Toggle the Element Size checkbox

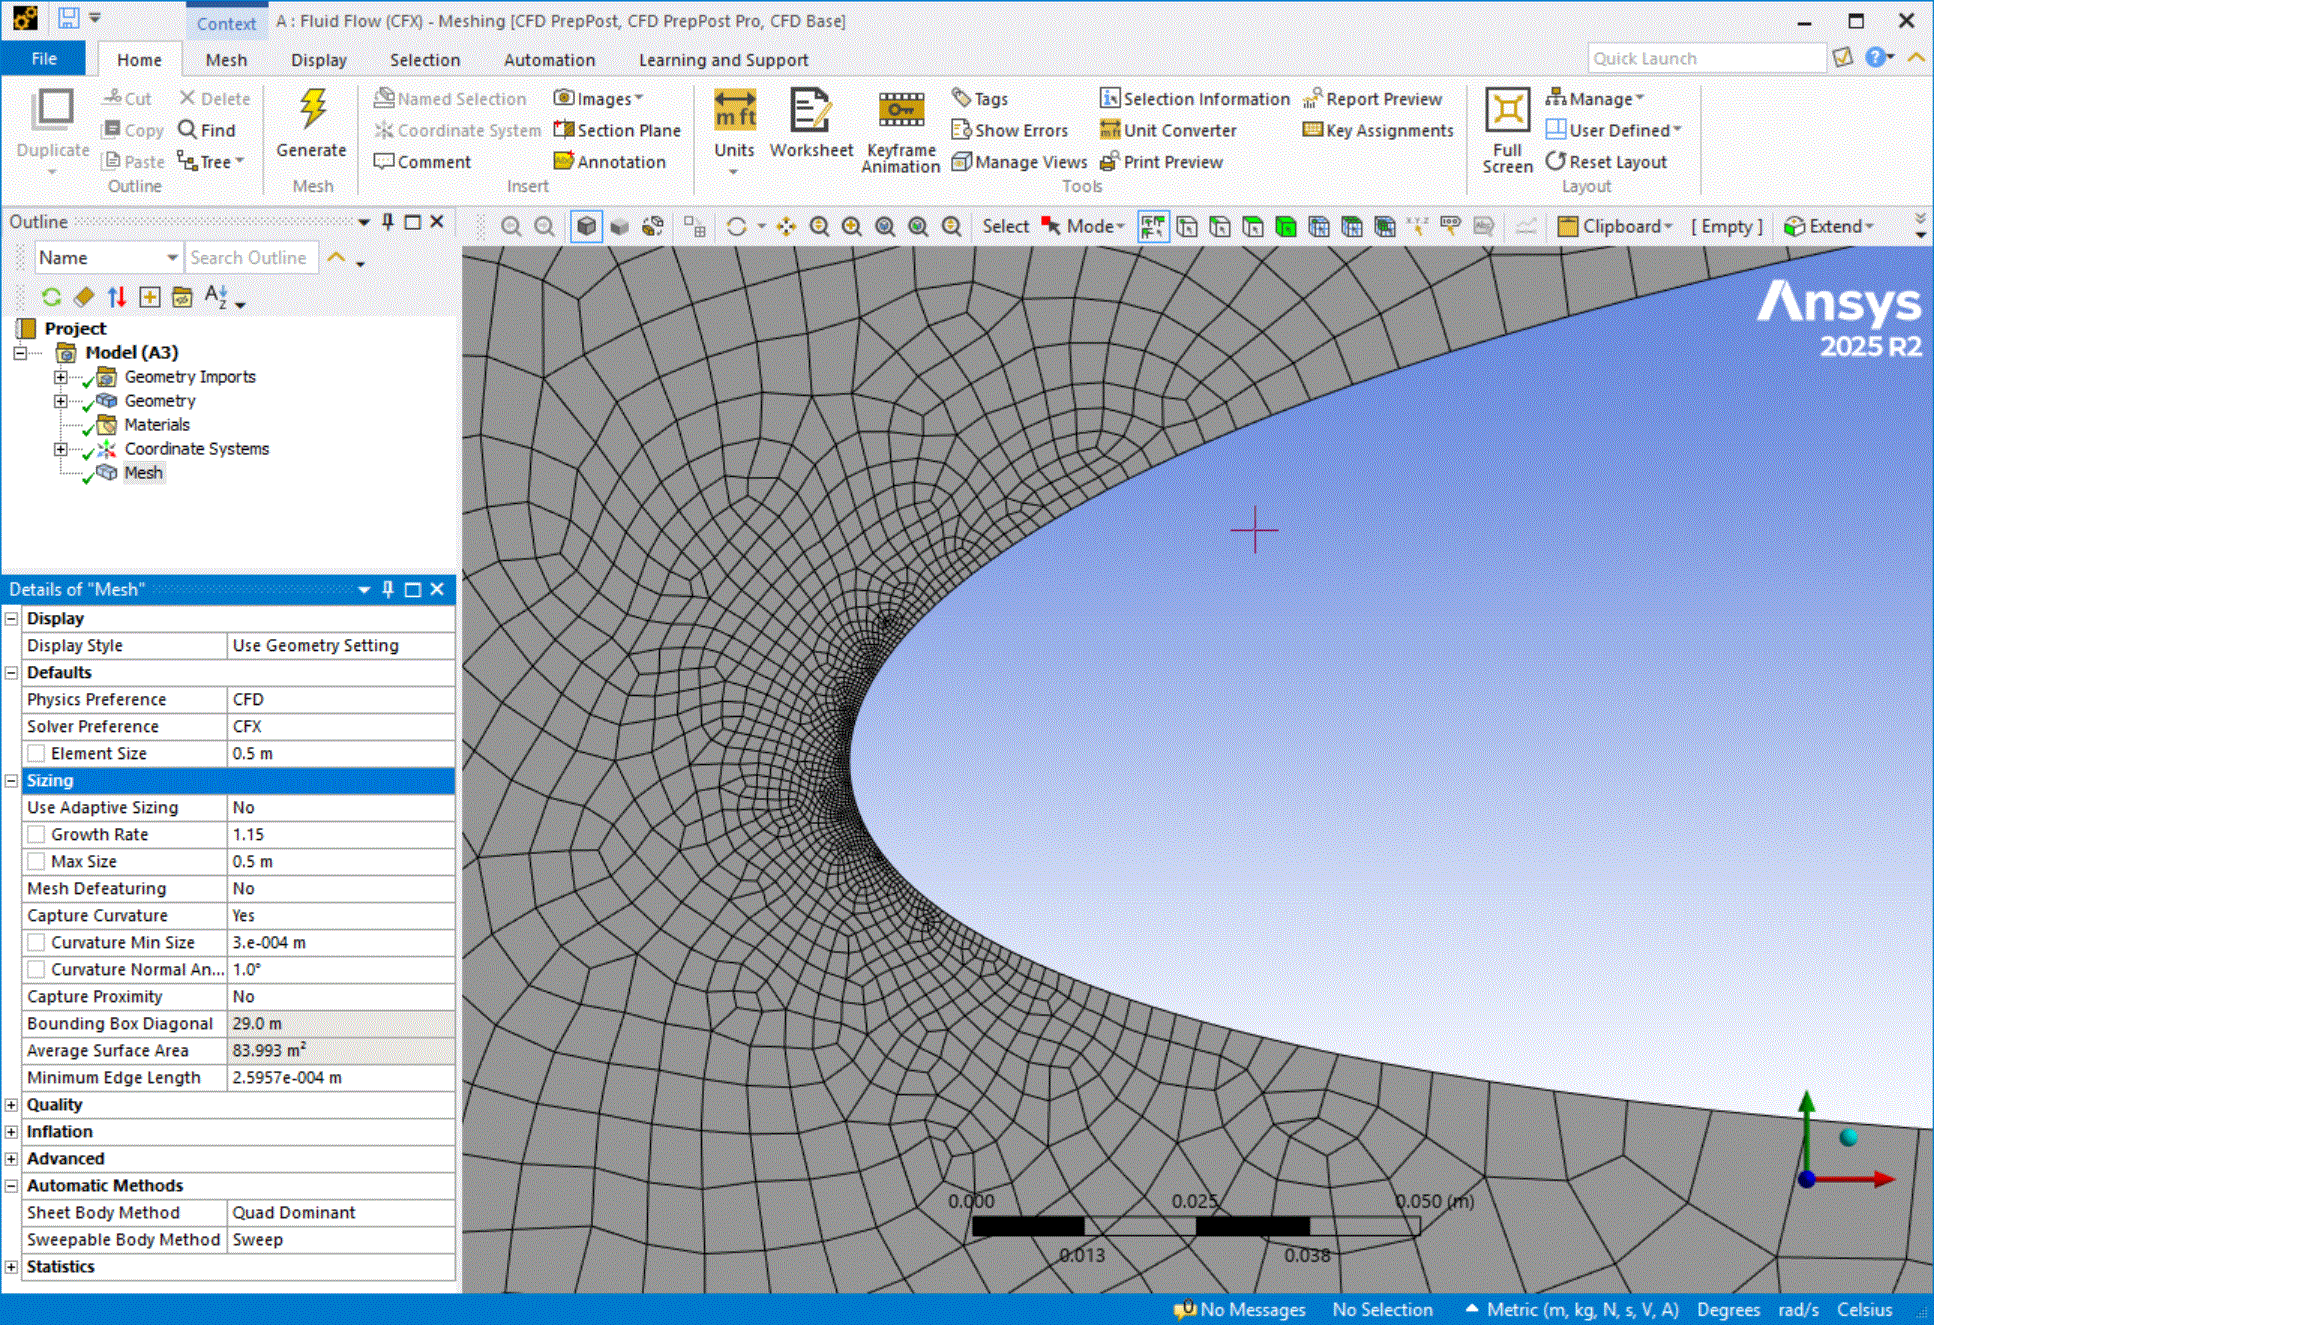[x=36, y=753]
